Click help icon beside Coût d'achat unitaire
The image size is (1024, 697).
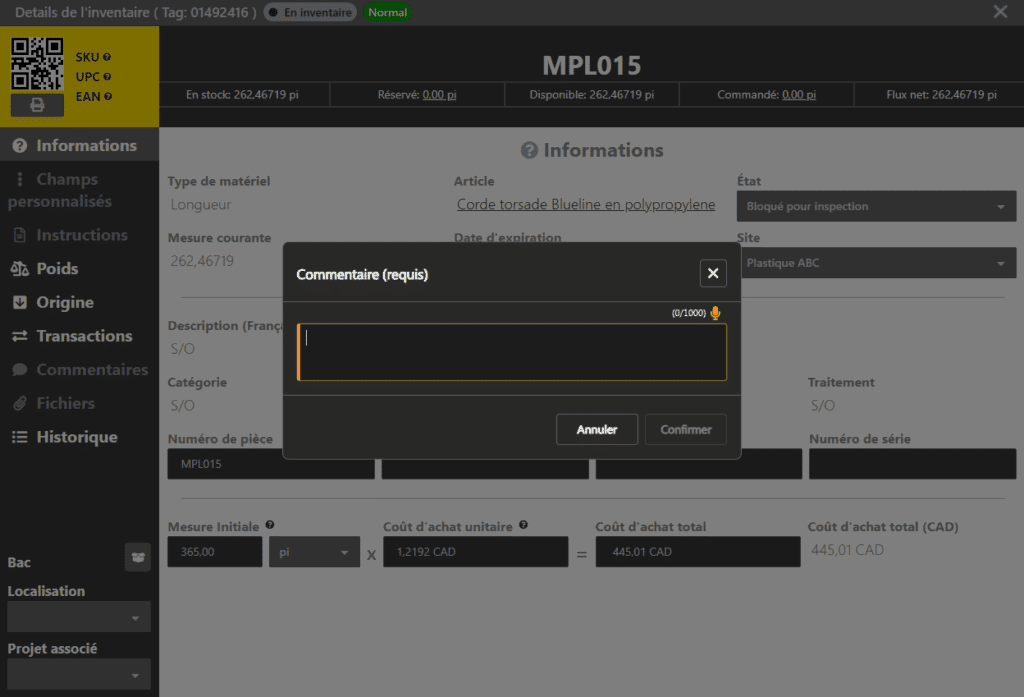(524, 525)
